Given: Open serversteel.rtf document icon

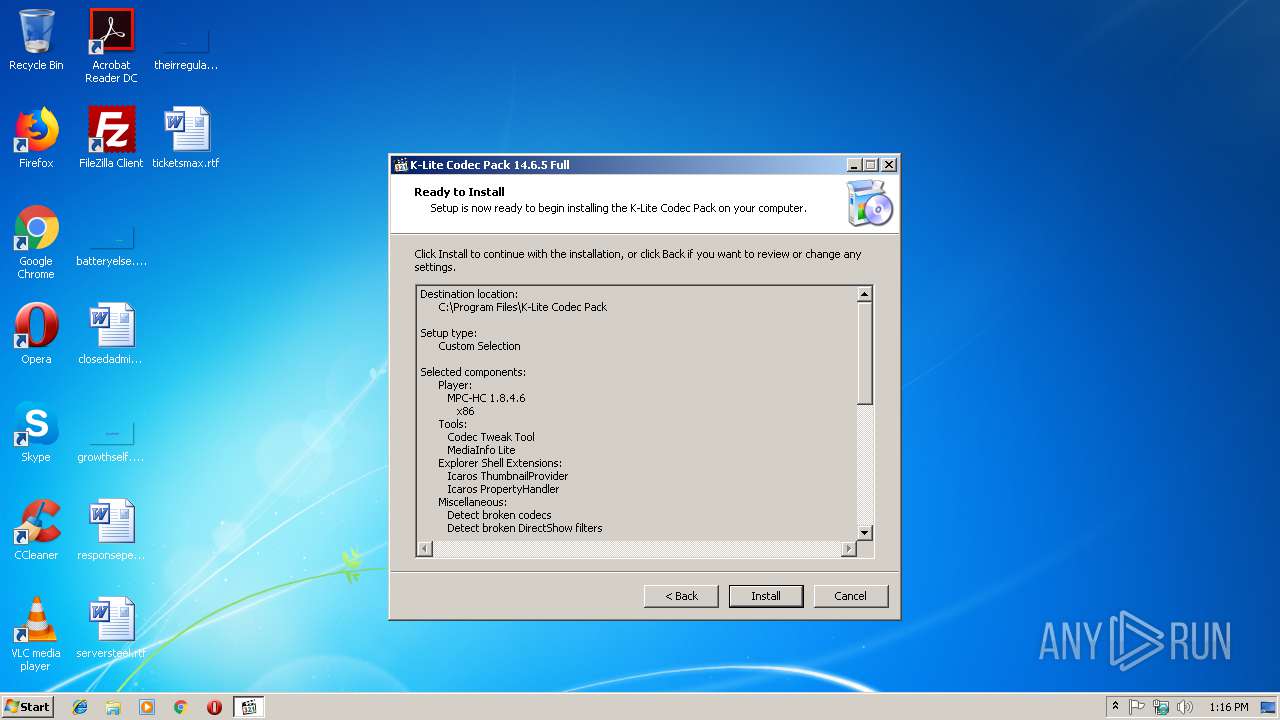Looking at the screenshot, I should pos(111,628).
